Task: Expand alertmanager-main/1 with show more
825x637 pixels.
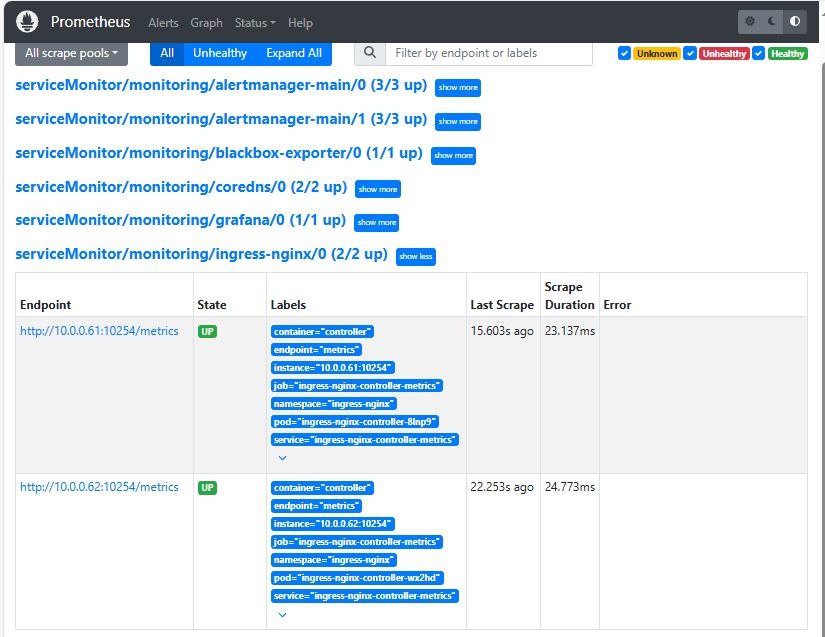Action: tap(458, 121)
